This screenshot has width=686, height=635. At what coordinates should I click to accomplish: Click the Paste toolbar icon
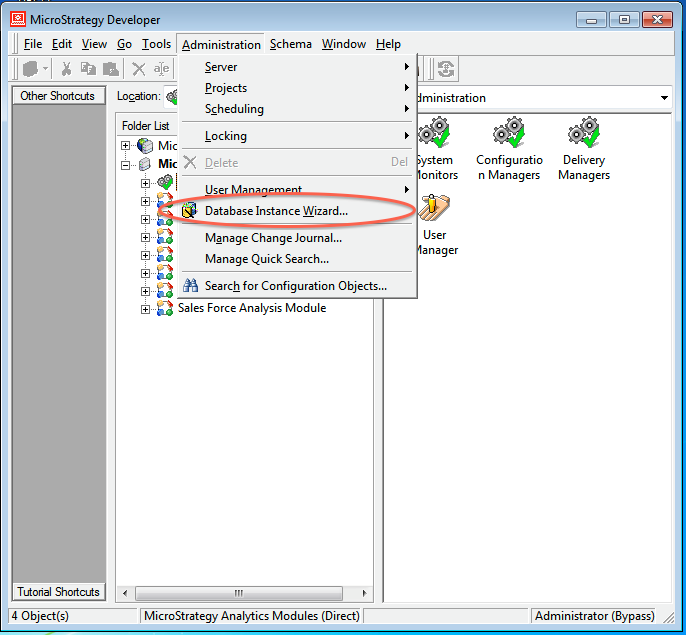(111, 69)
